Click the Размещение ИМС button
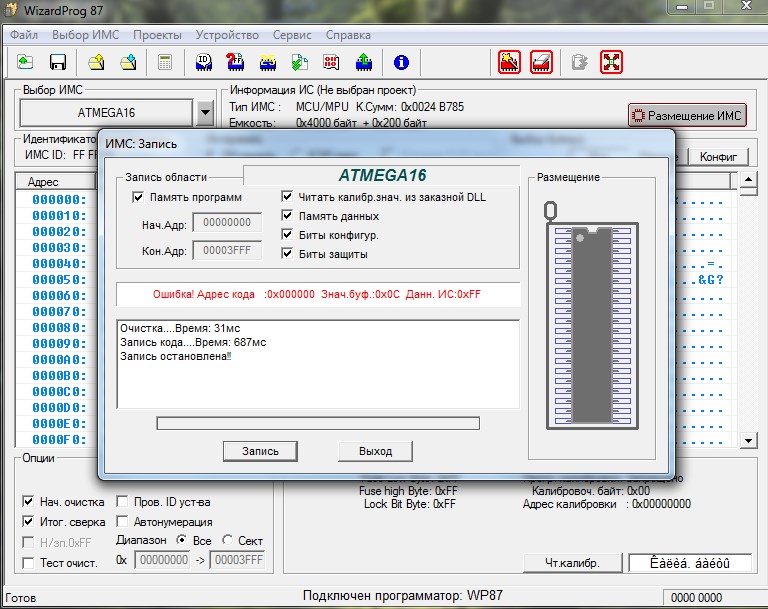 pos(687,115)
